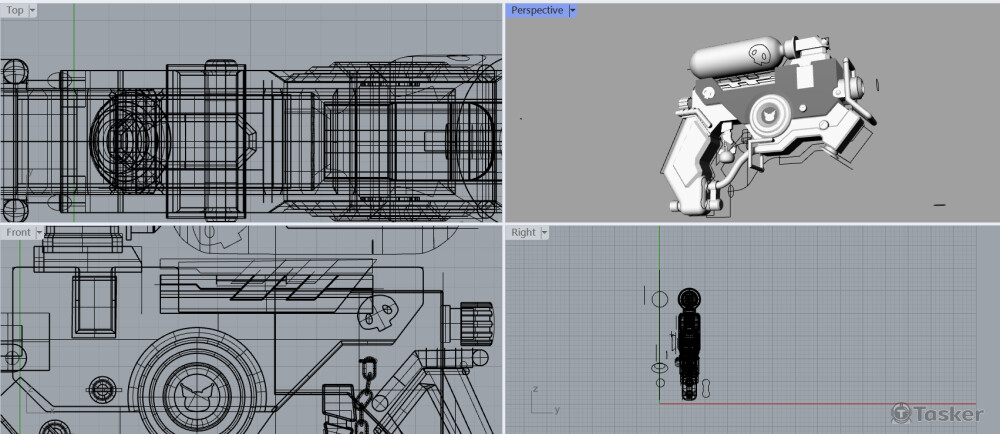Select the open circle curve in Right view

click(x=659, y=299)
